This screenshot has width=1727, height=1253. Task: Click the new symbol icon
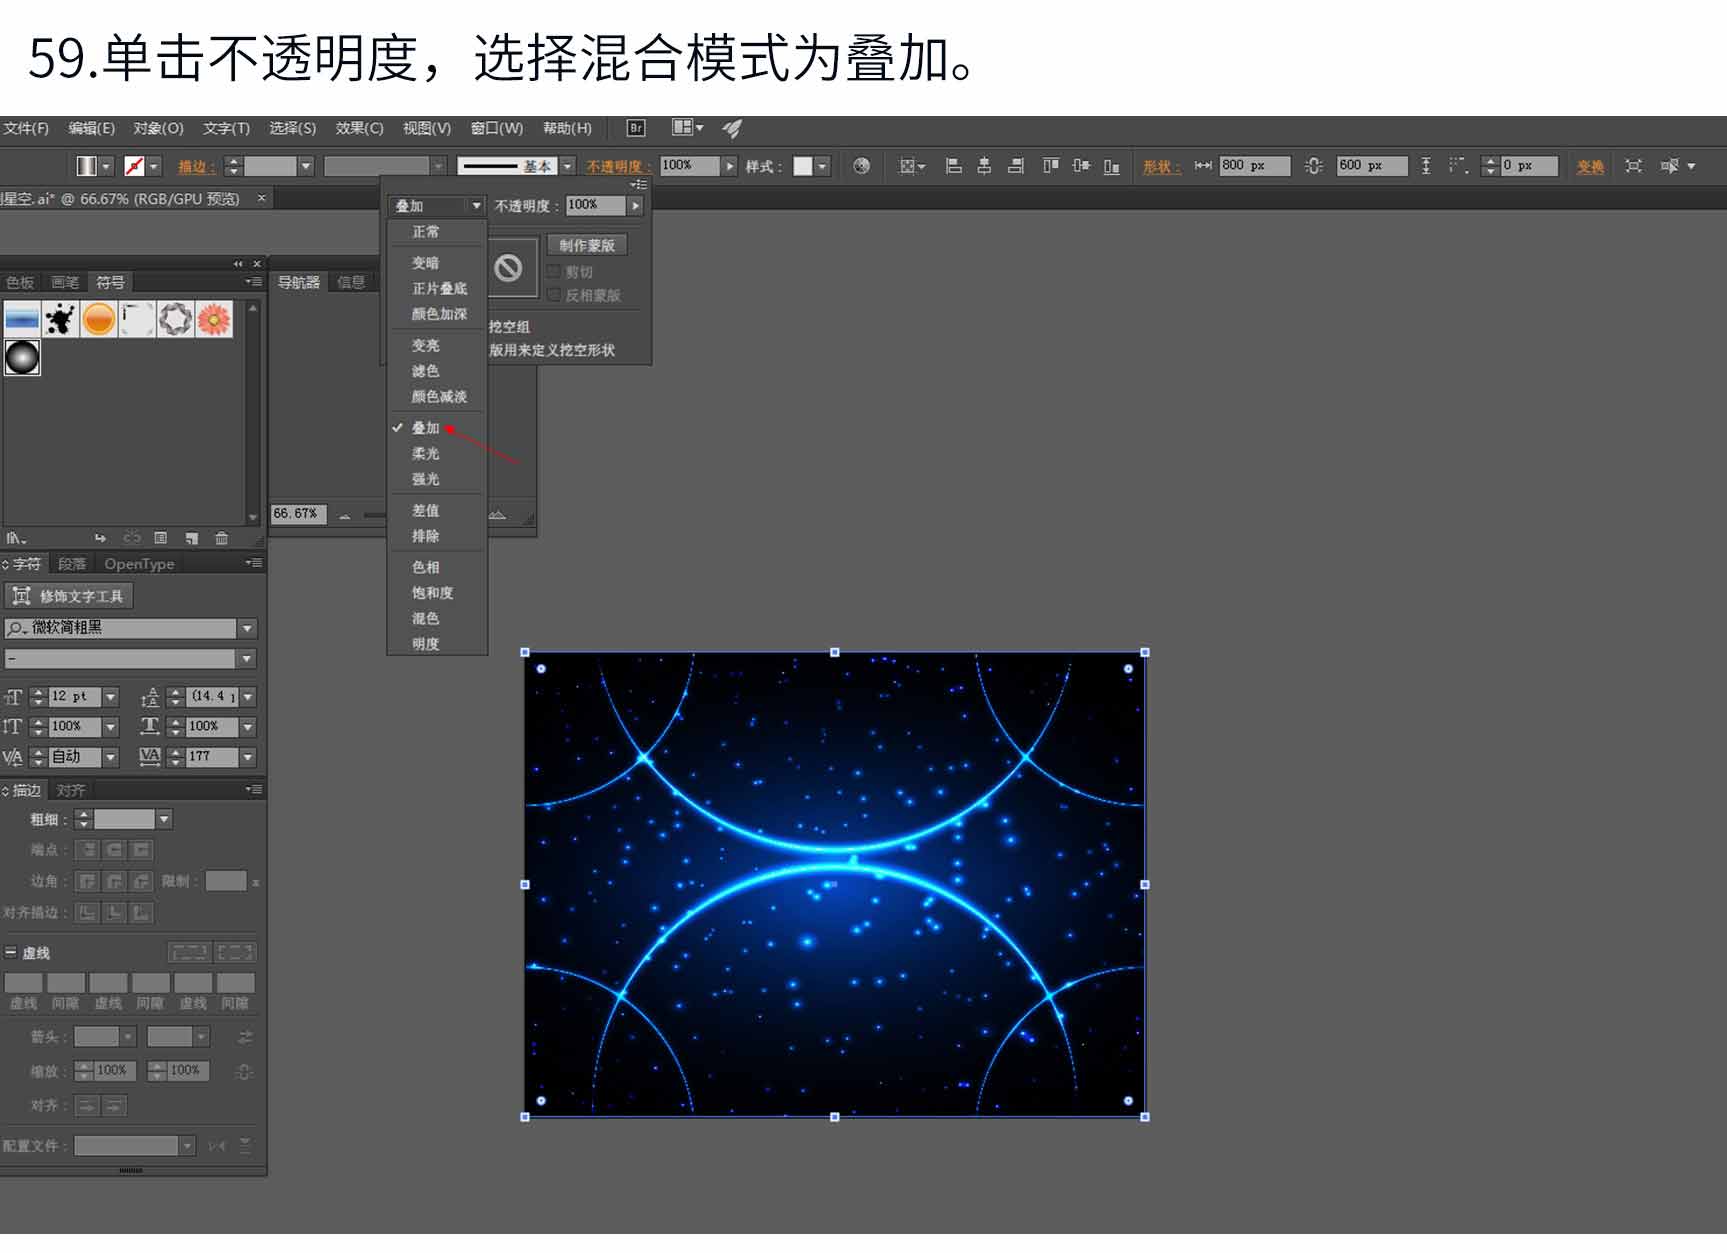191,538
